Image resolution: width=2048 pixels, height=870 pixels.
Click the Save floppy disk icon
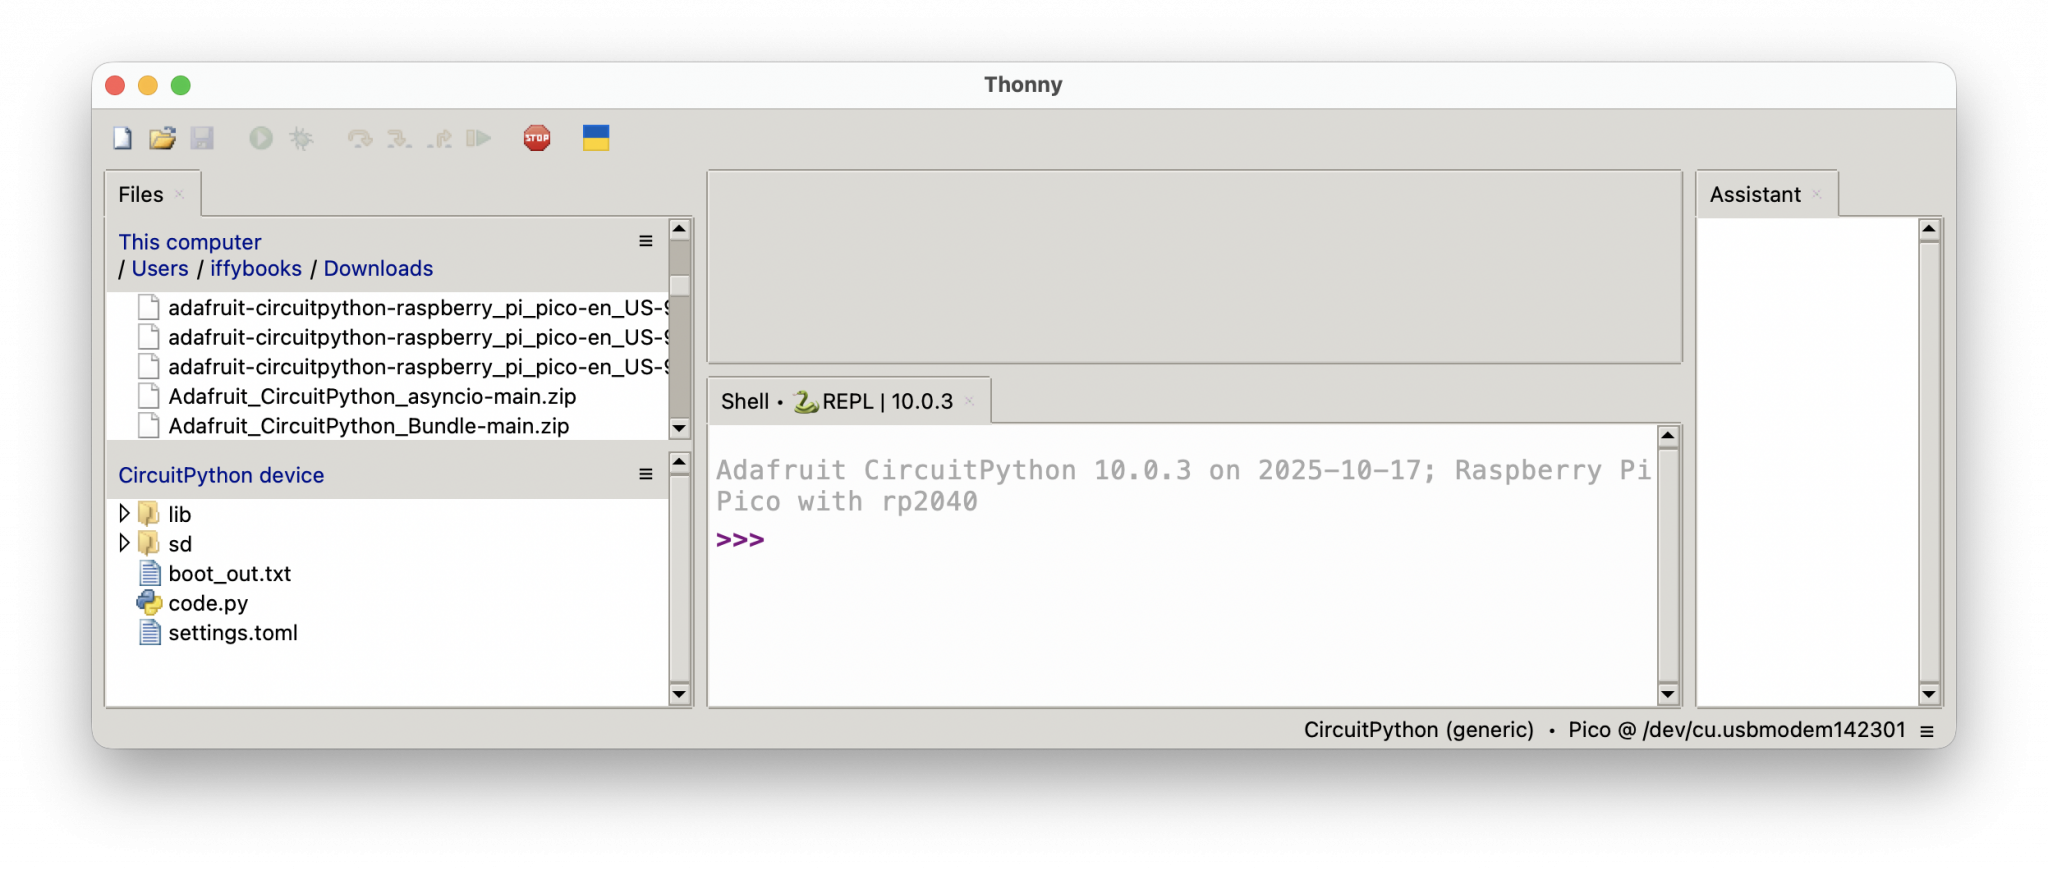point(202,138)
